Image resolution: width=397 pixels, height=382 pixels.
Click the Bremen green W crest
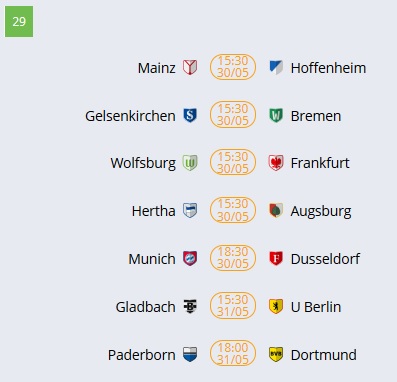pos(276,115)
